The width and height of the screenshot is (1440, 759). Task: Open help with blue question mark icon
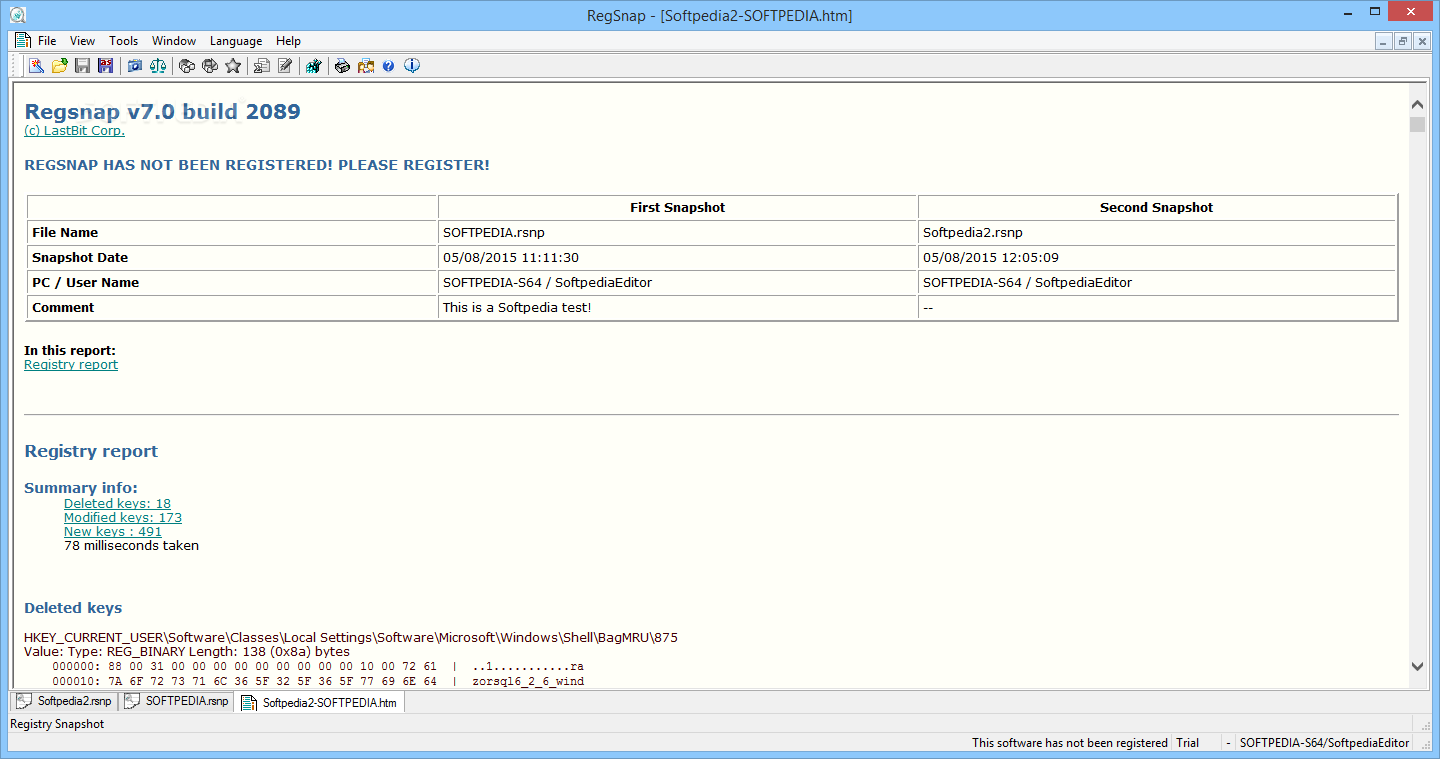point(389,66)
